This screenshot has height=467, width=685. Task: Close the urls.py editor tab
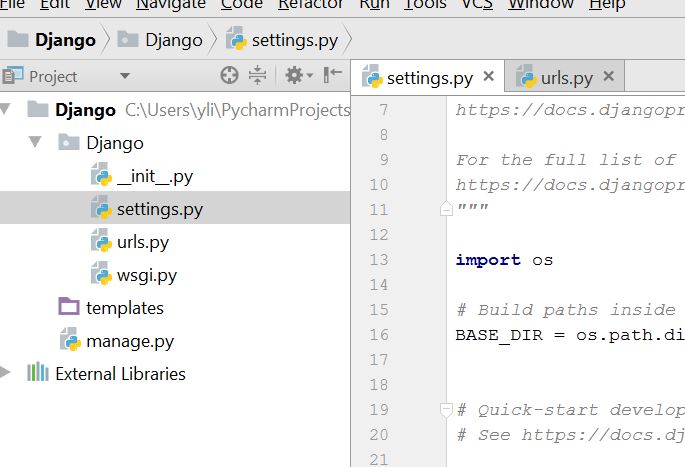click(609, 76)
